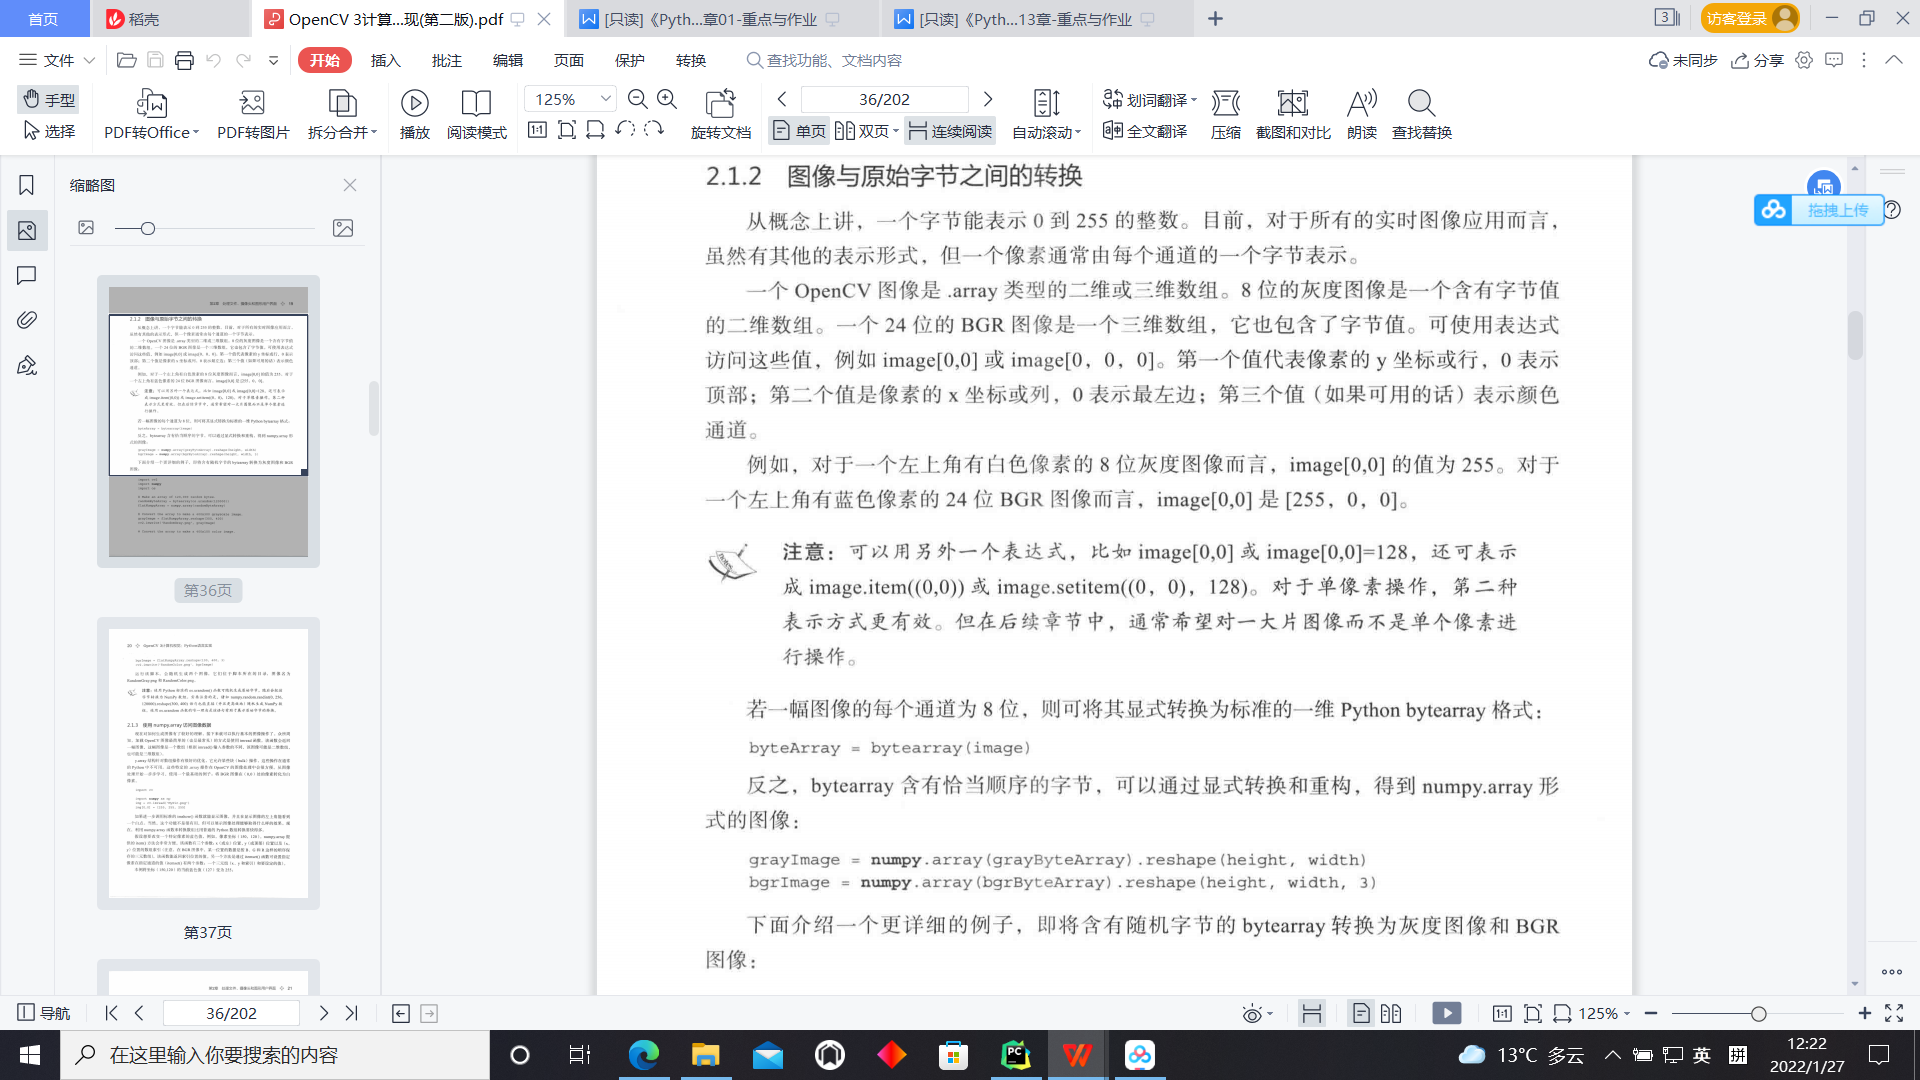Viewport: 1920px width, 1080px height.
Task: Open the comments panel in the sidebar
Action: [26, 276]
